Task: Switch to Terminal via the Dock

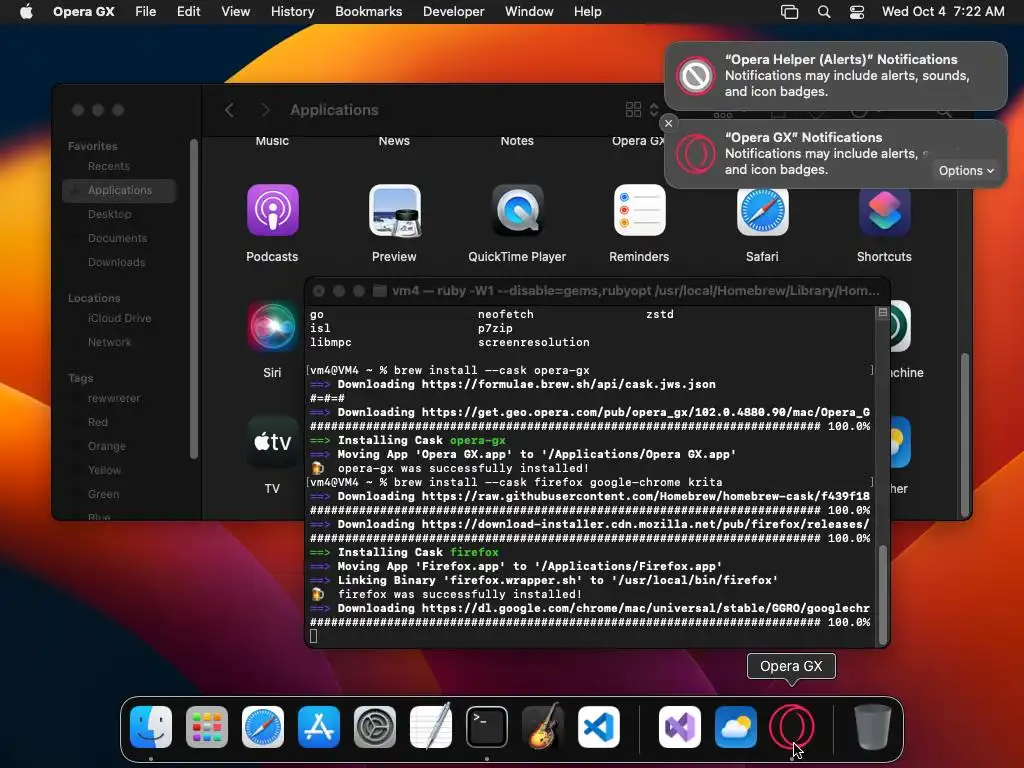Action: [487, 727]
